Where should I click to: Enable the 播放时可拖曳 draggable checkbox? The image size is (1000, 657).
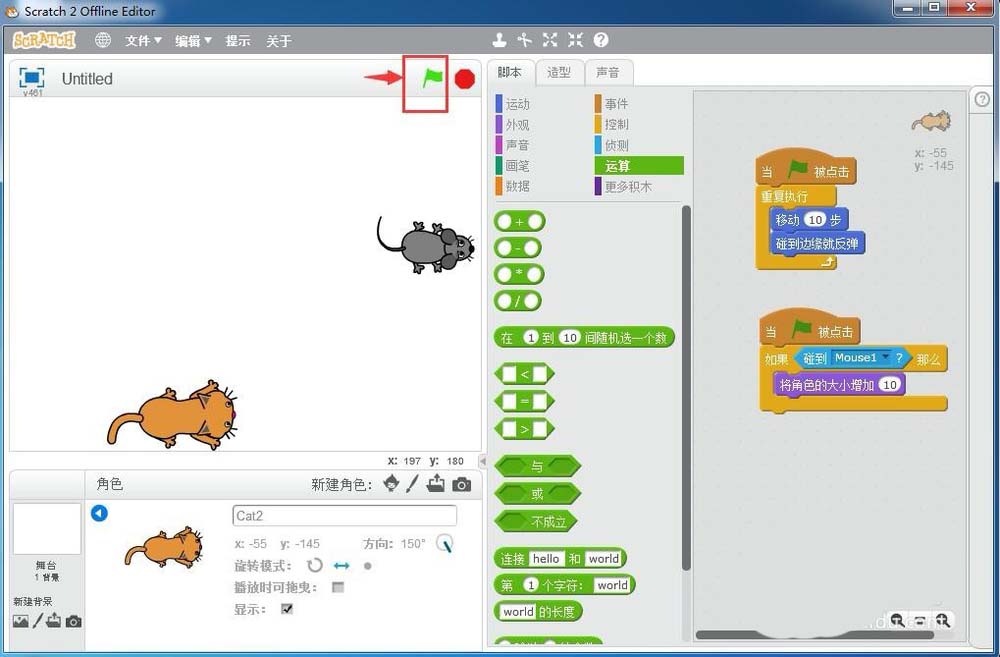(x=338, y=586)
